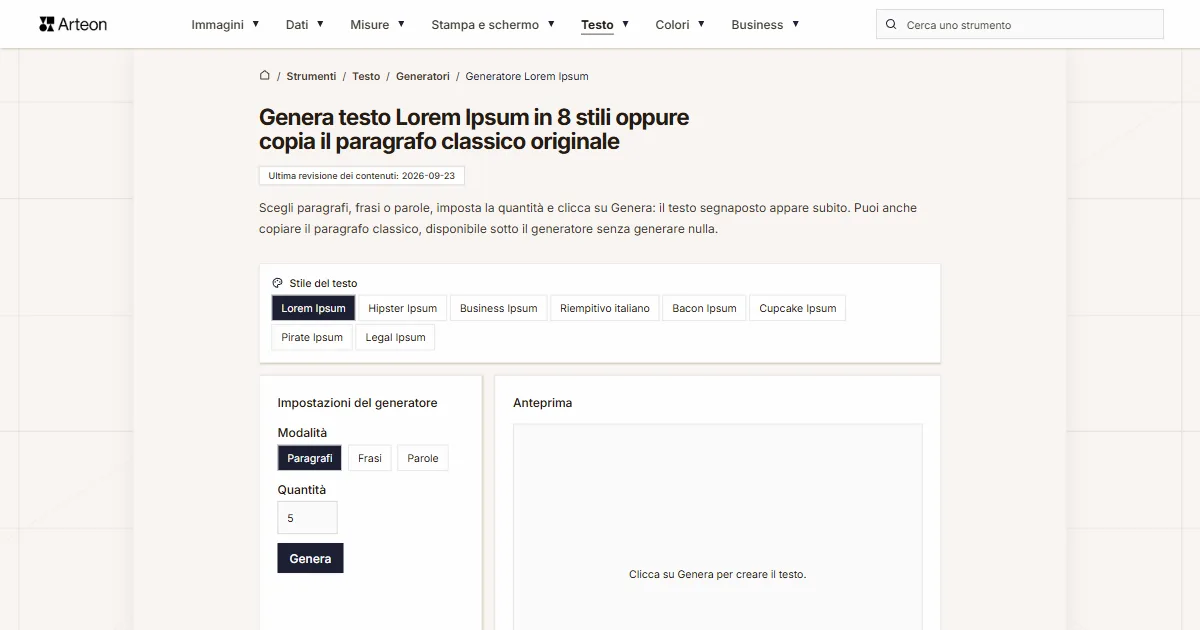Select the Bacon Ipsum style
The width and height of the screenshot is (1200, 630).
(x=704, y=308)
